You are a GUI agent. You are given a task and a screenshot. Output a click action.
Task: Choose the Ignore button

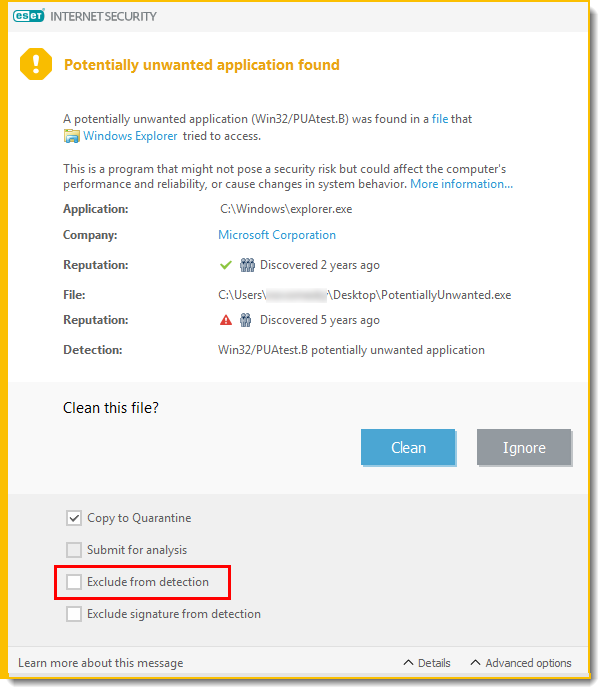(x=524, y=447)
